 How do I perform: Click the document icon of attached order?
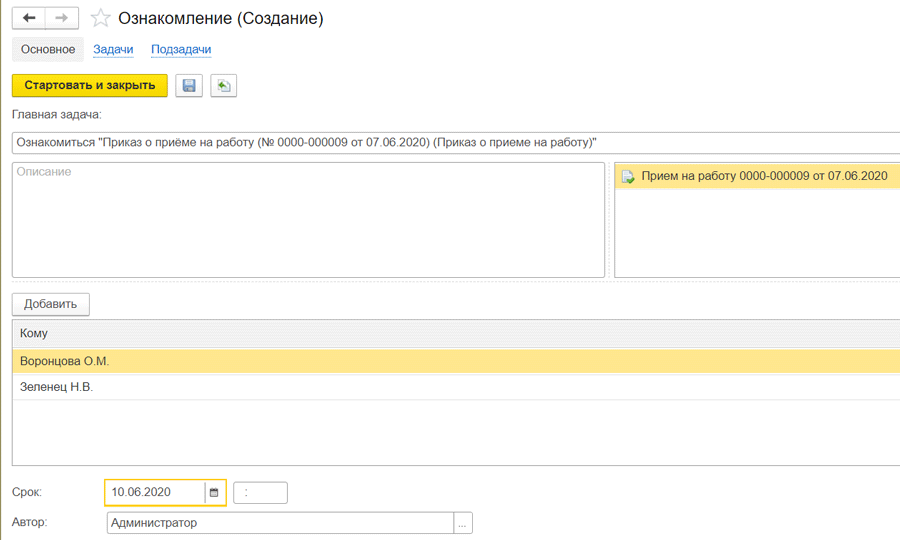[628, 177]
